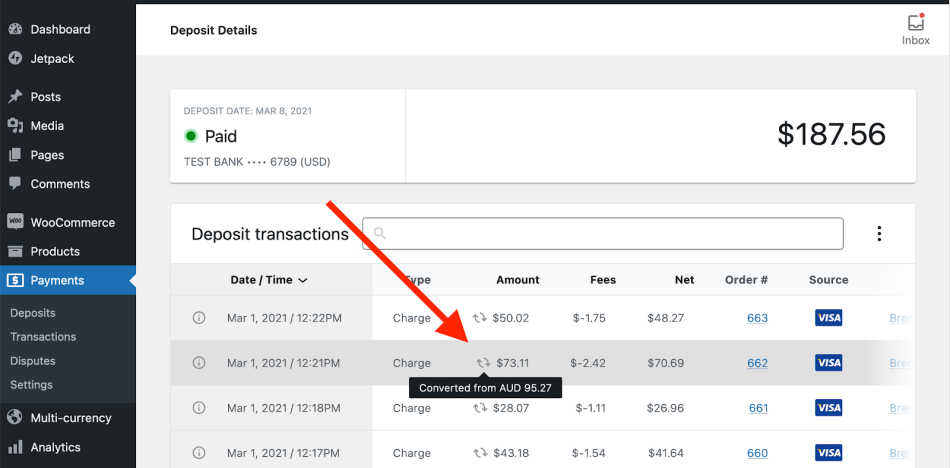Click the $-1.11 fee value
The width and height of the screenshot is (950, 468).
[x=591, y=408]
